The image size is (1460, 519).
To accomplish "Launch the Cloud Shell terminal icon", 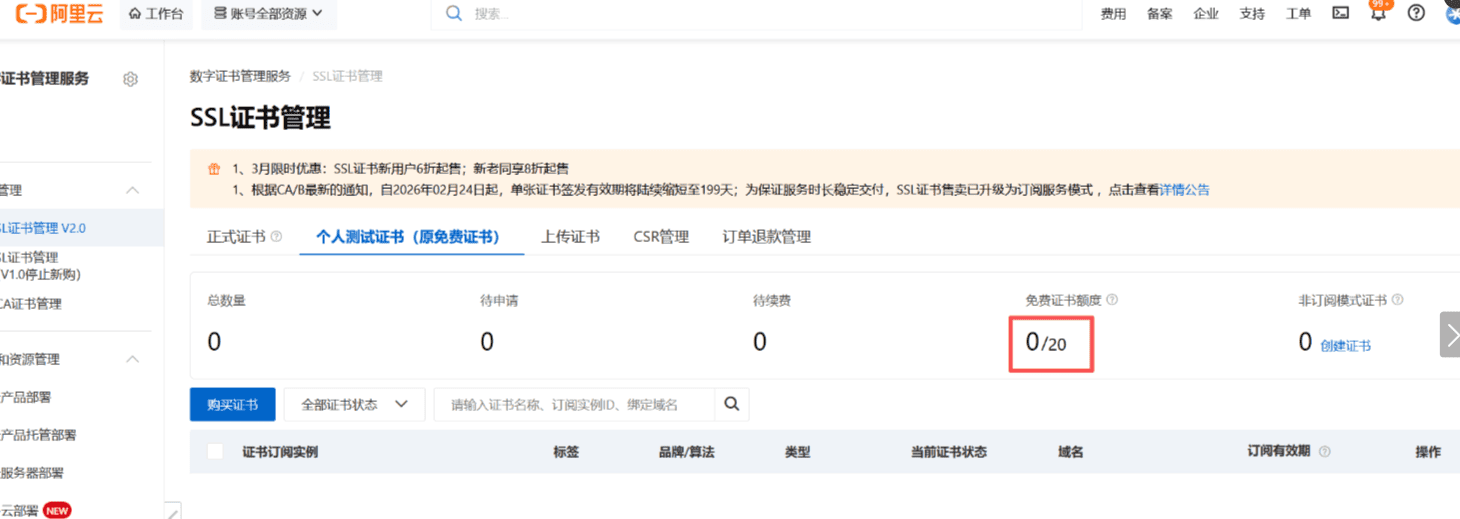I will click(1341, 13).
